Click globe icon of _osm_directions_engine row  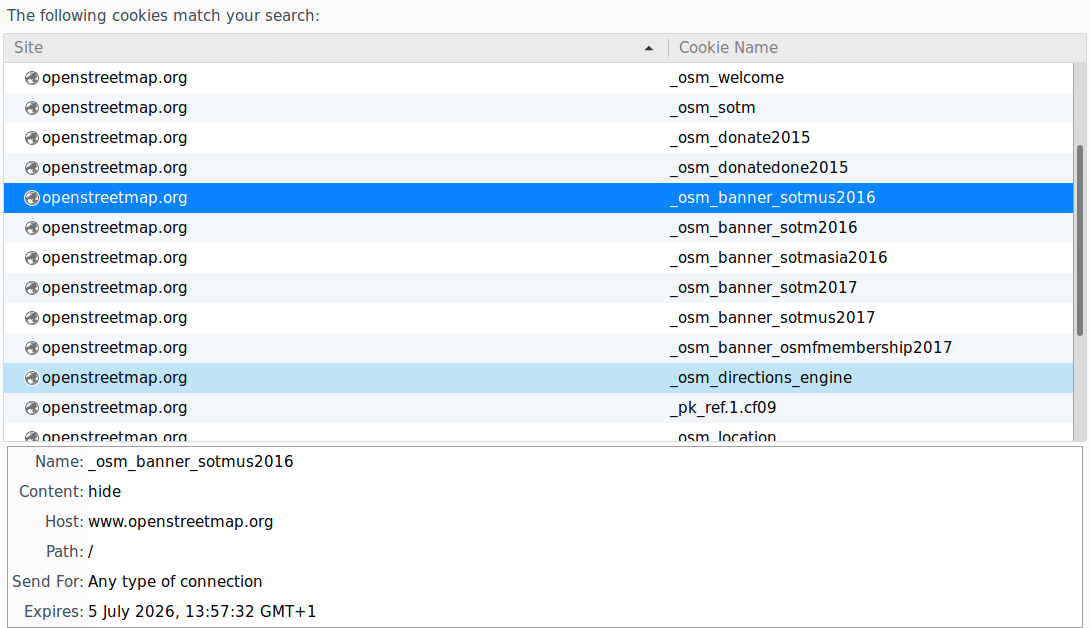[x=31, y=377]
